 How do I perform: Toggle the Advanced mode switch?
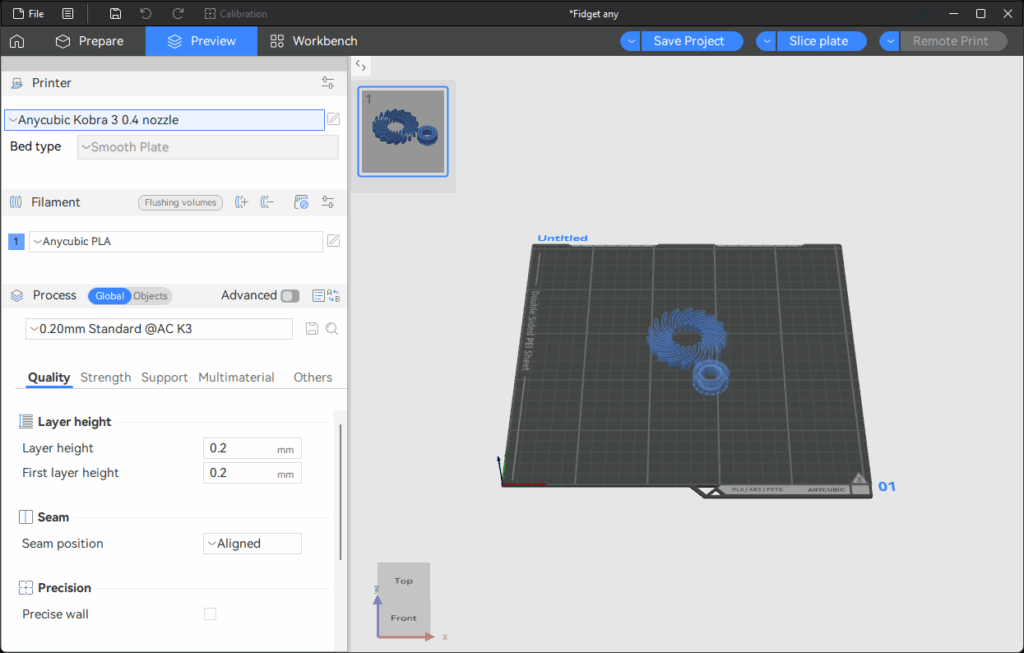click(289, 296)
